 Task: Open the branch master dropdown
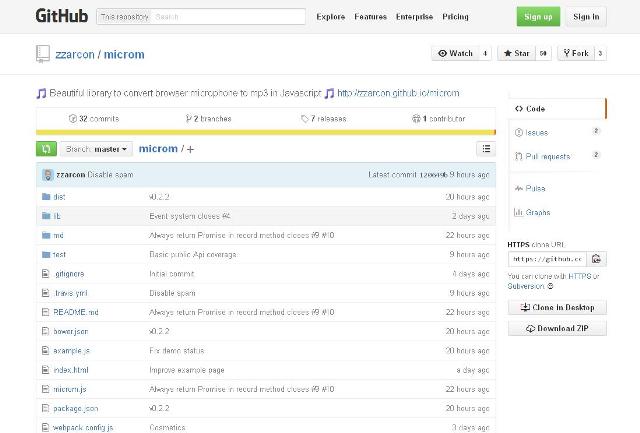[x=96, y=149]
